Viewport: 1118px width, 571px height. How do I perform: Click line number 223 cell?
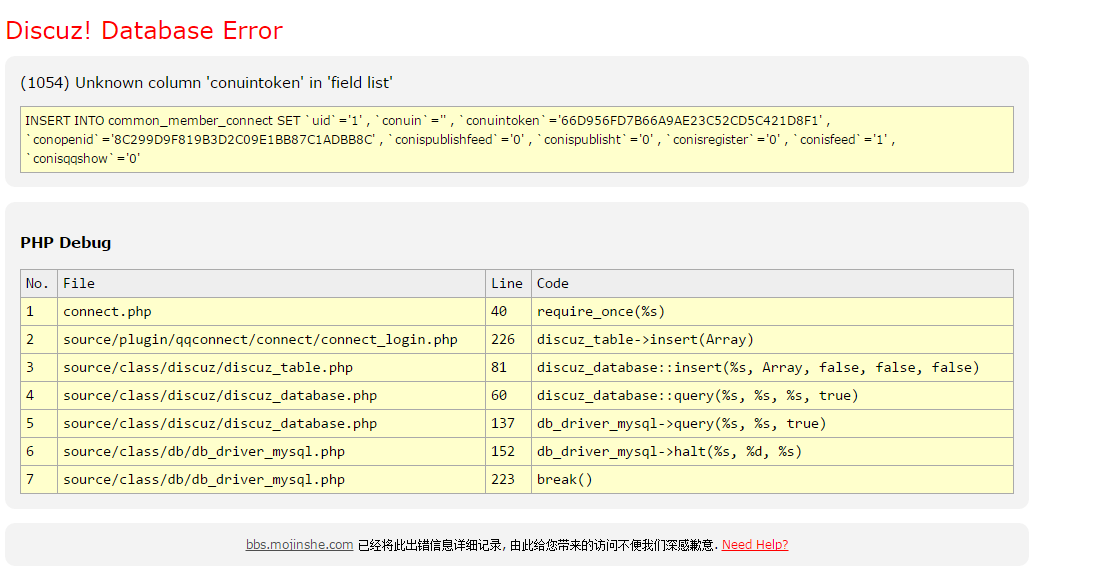[508, 479]
